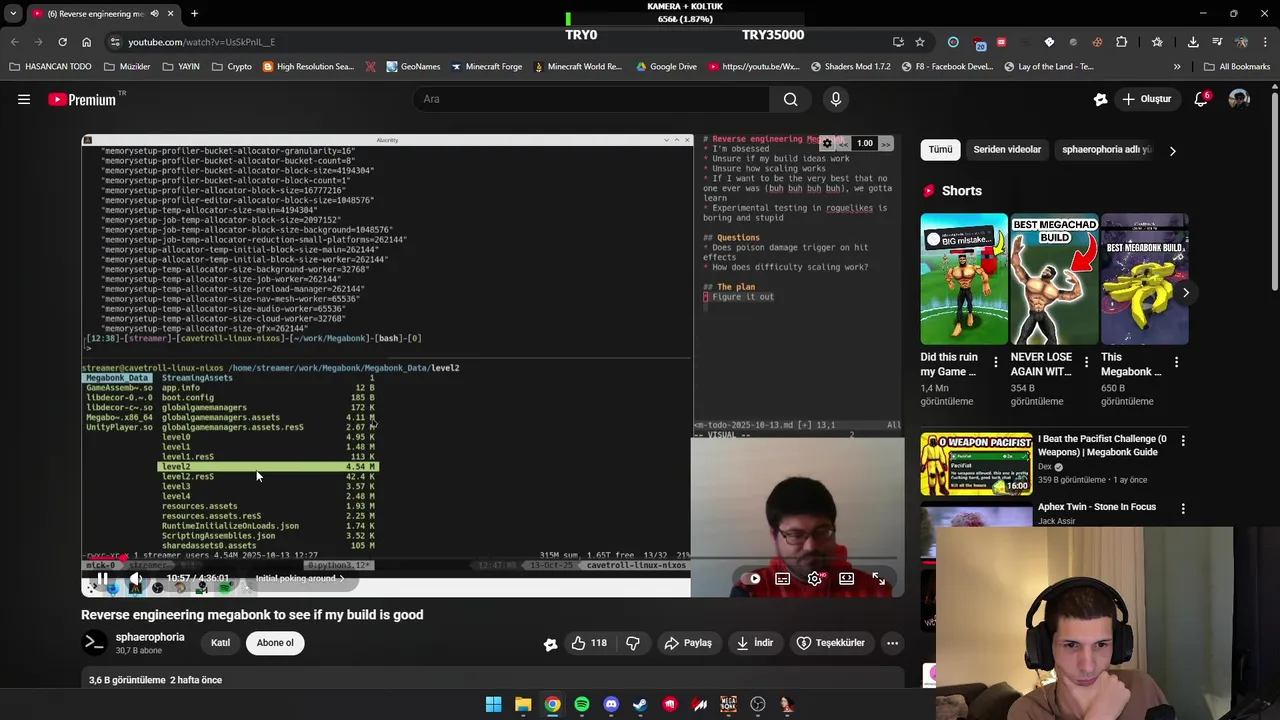The width and height of the screenshot is (1280, 720).
Task: Switch to theater mode
Action: 846,578
